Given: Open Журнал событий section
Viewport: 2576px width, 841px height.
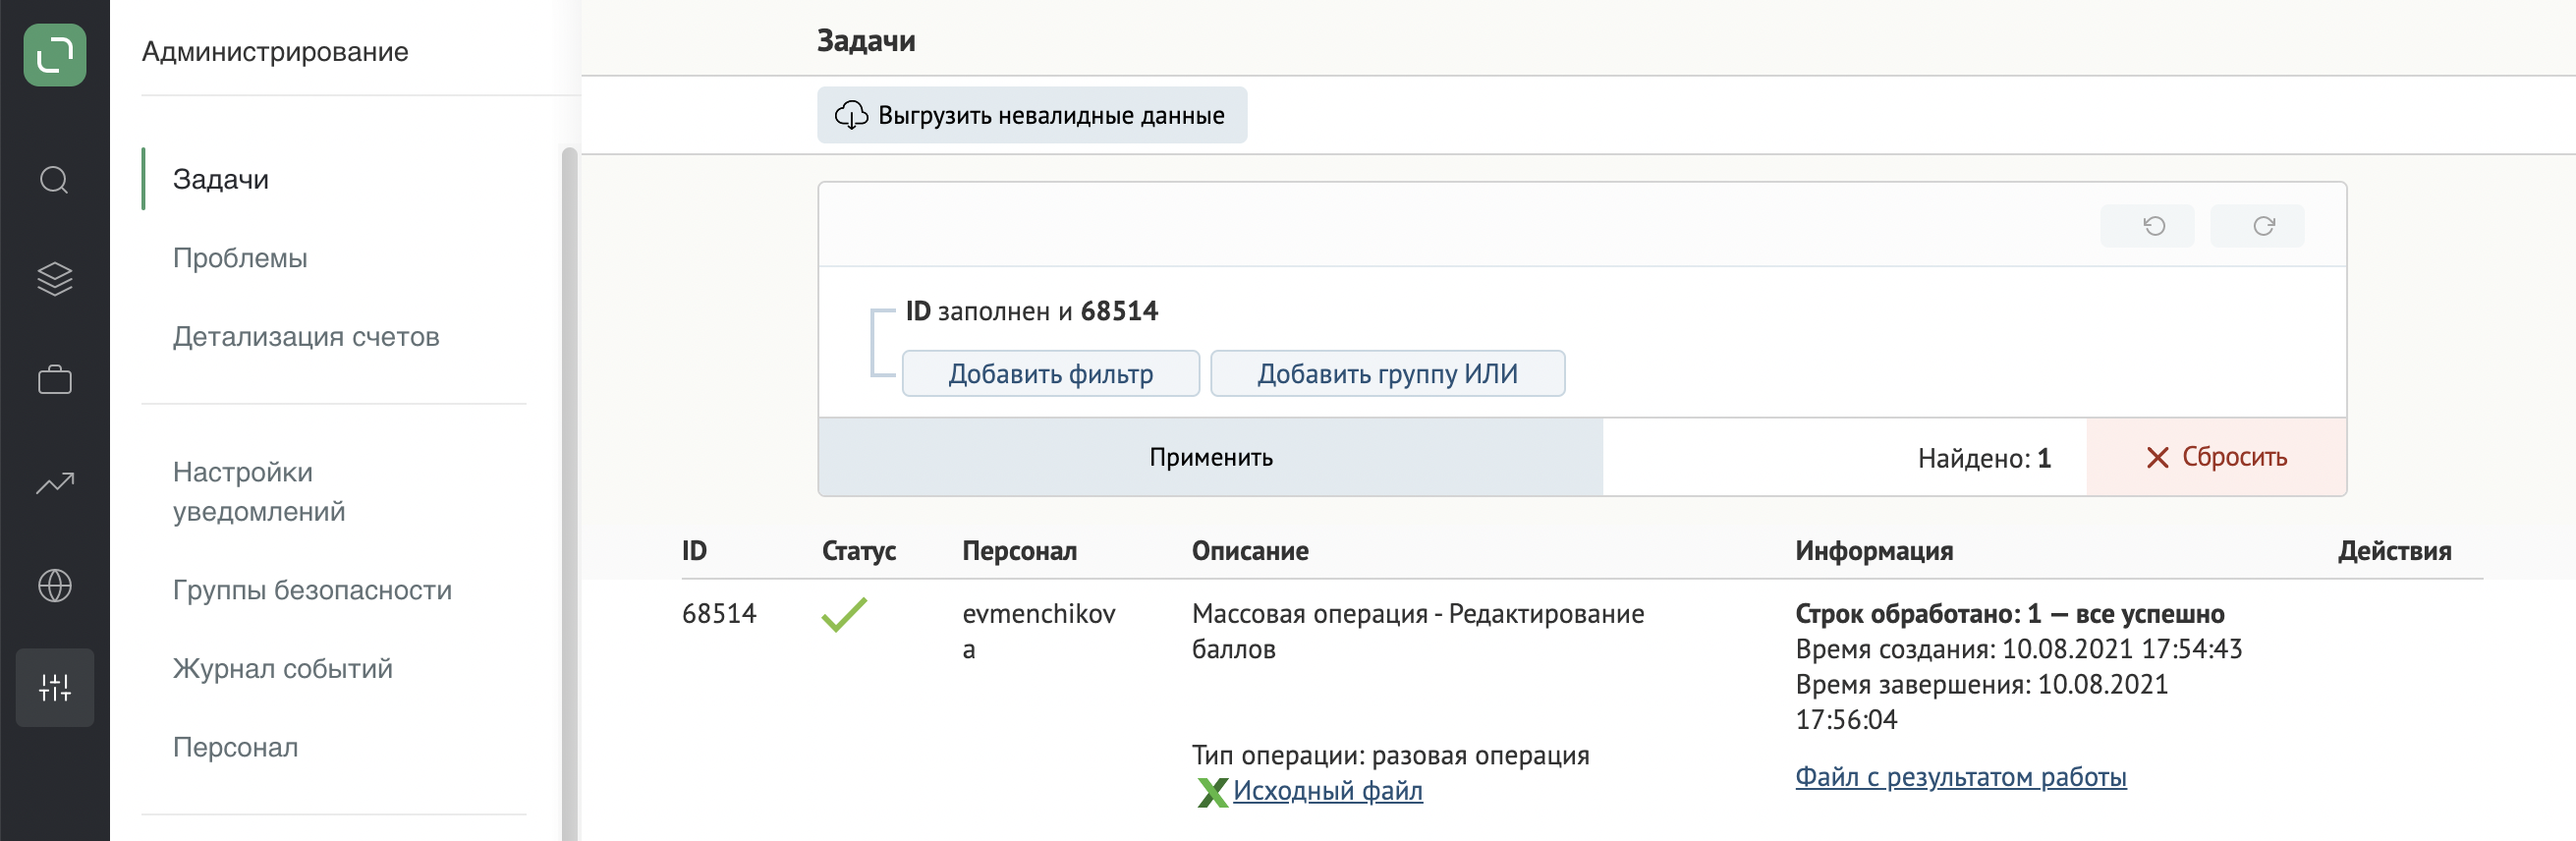Looking at the screenshot, I should (283, 669).
